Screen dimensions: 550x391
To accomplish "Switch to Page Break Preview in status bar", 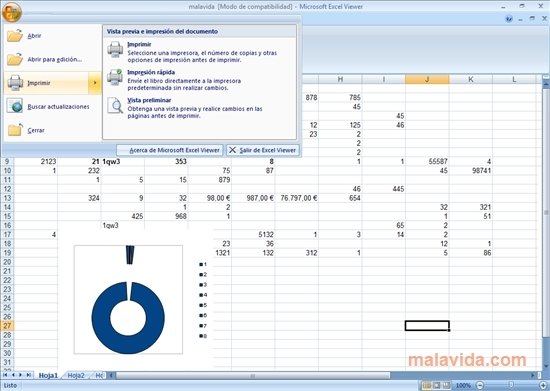I will 447,385.
